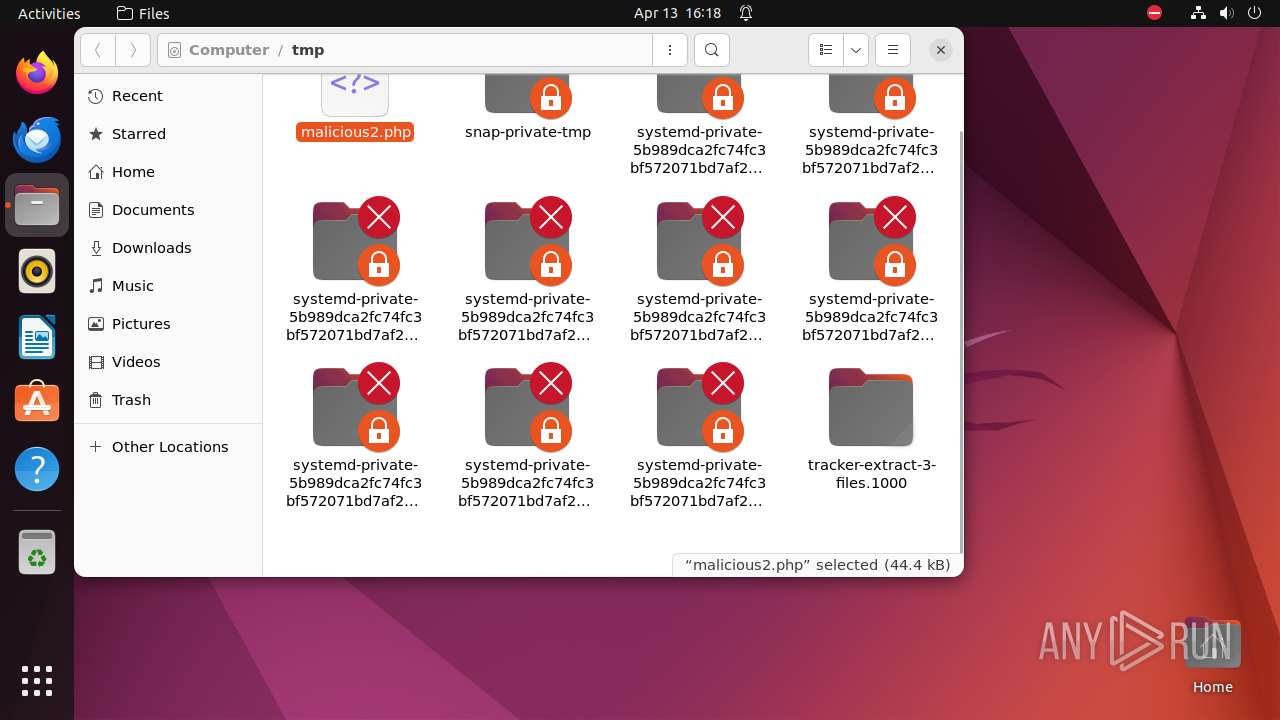The height and width of the screenshot is (720, 1280).
Task: Switch to list view layout
Action: 825,50
